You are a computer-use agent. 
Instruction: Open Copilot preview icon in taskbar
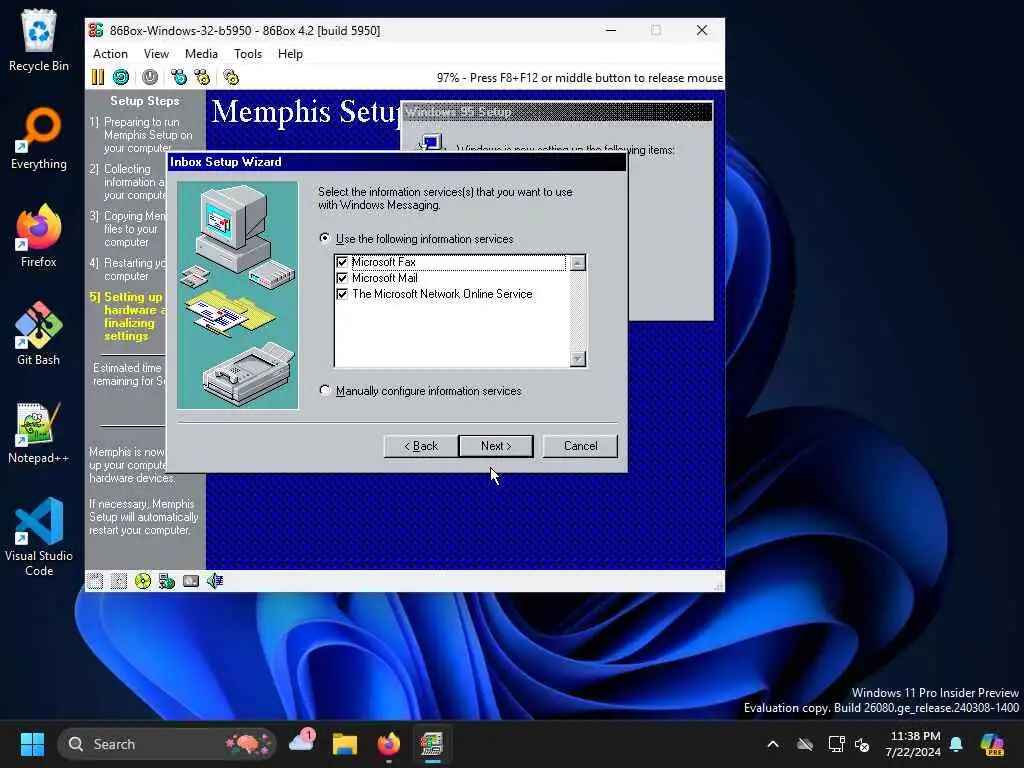coord(992,744)
